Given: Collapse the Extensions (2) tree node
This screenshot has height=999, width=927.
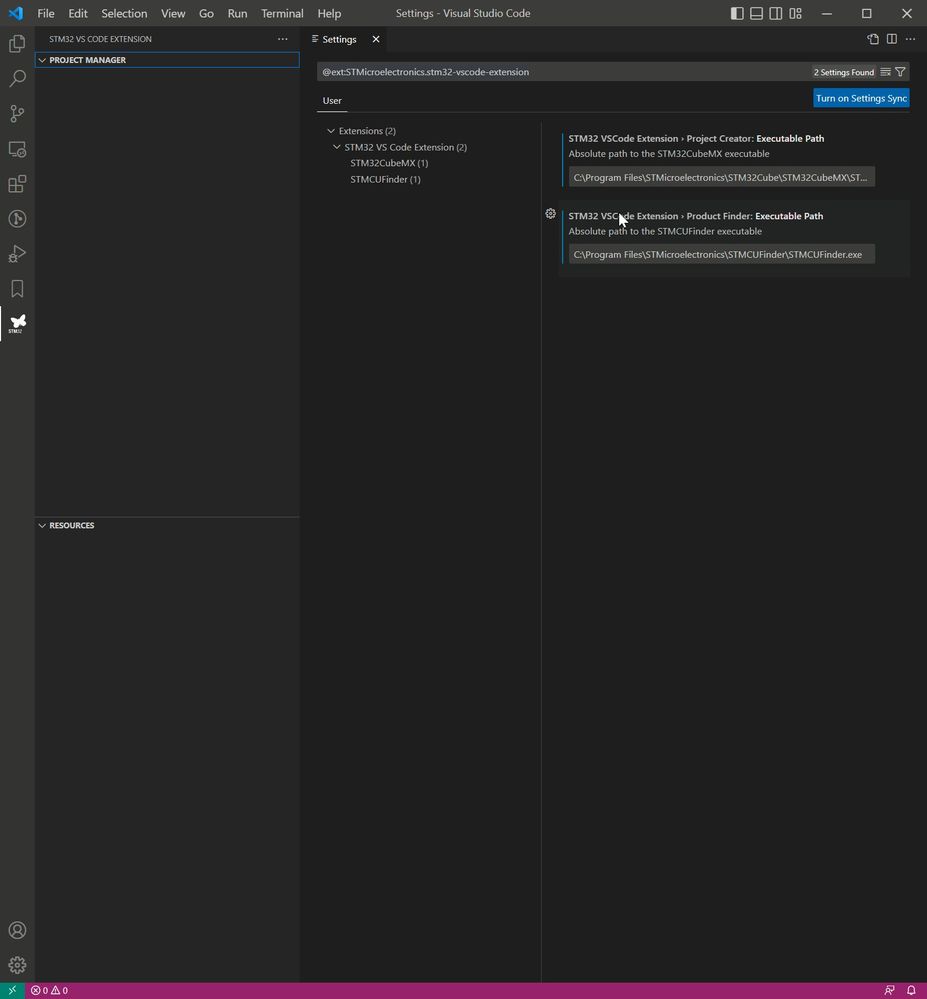Looking at the screenshot, I should click(331, 131).
